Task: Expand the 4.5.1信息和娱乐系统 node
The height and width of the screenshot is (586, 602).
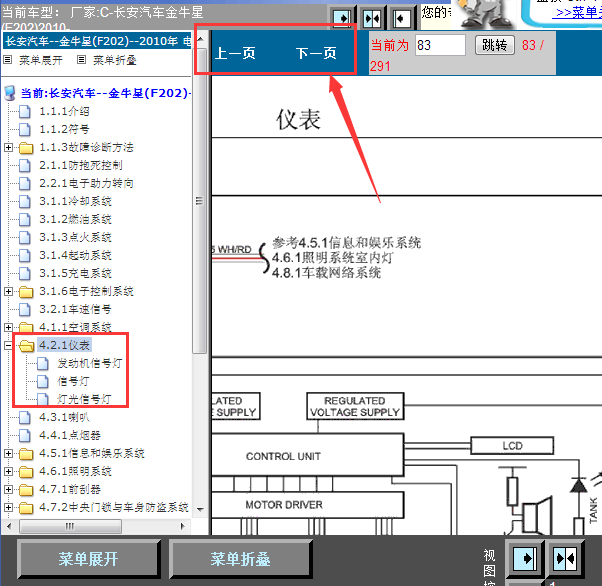Action: 8,454
